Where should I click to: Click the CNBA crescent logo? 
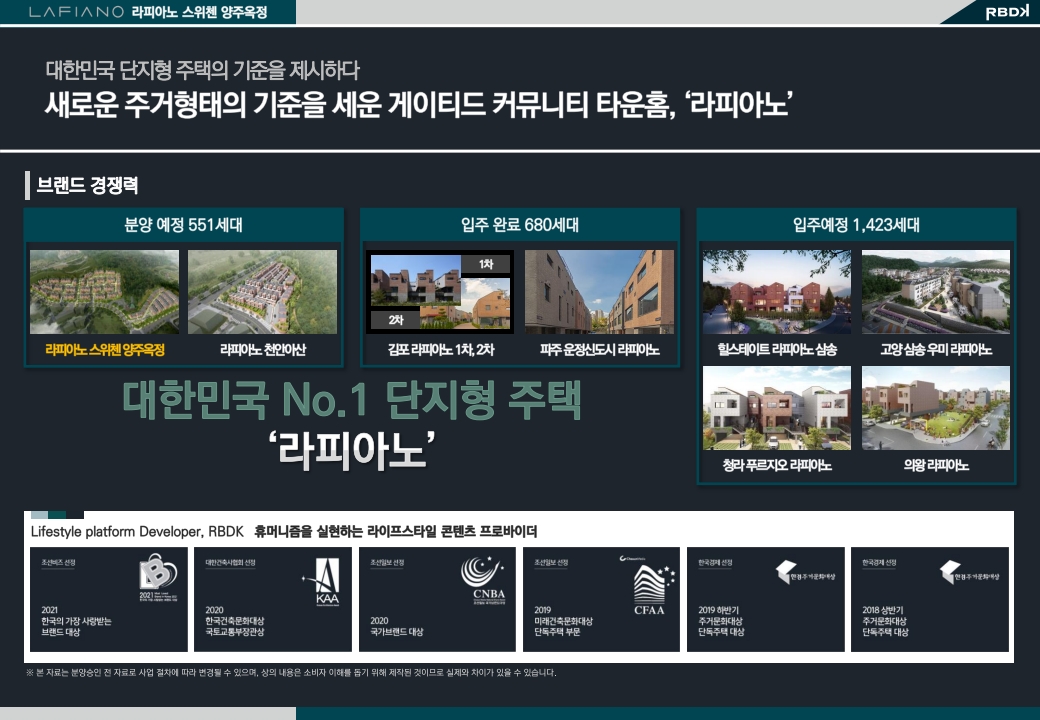[484, 579]
